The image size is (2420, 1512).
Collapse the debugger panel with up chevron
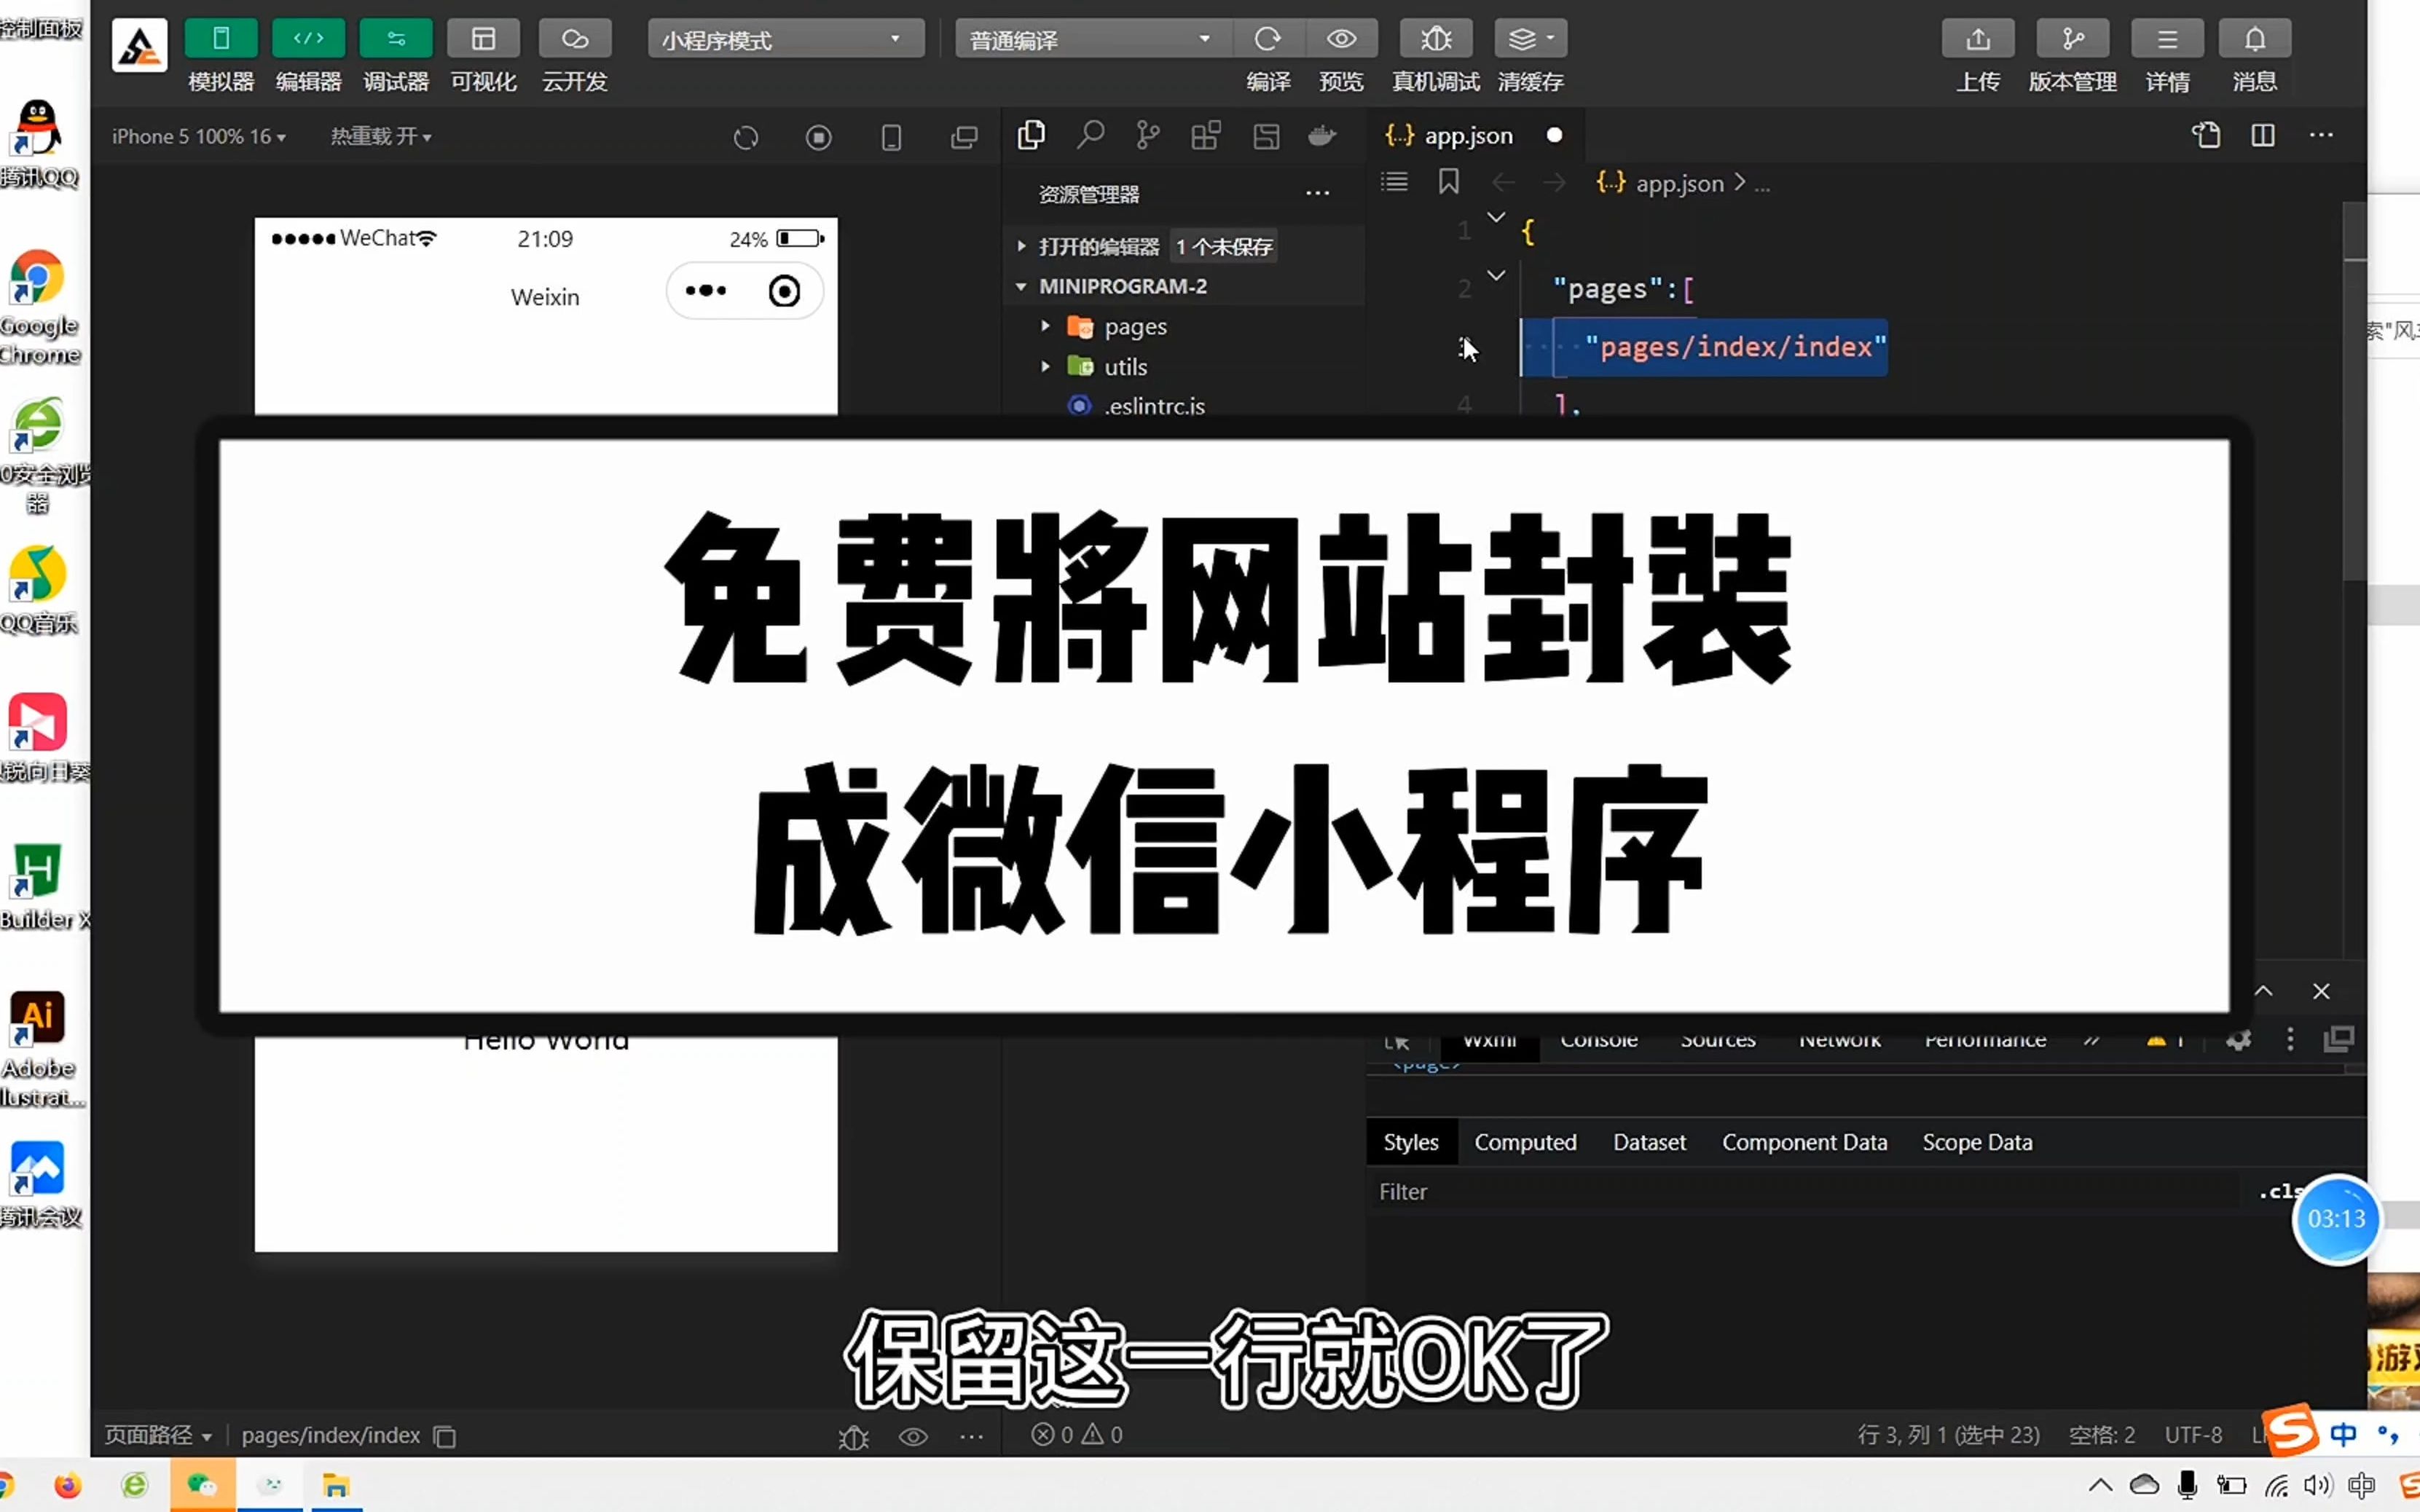2263,991
